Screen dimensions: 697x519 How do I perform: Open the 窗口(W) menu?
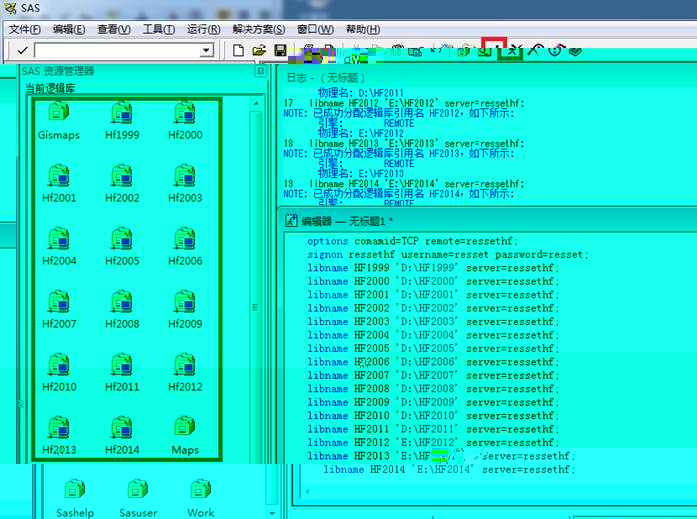pos(315,29)
